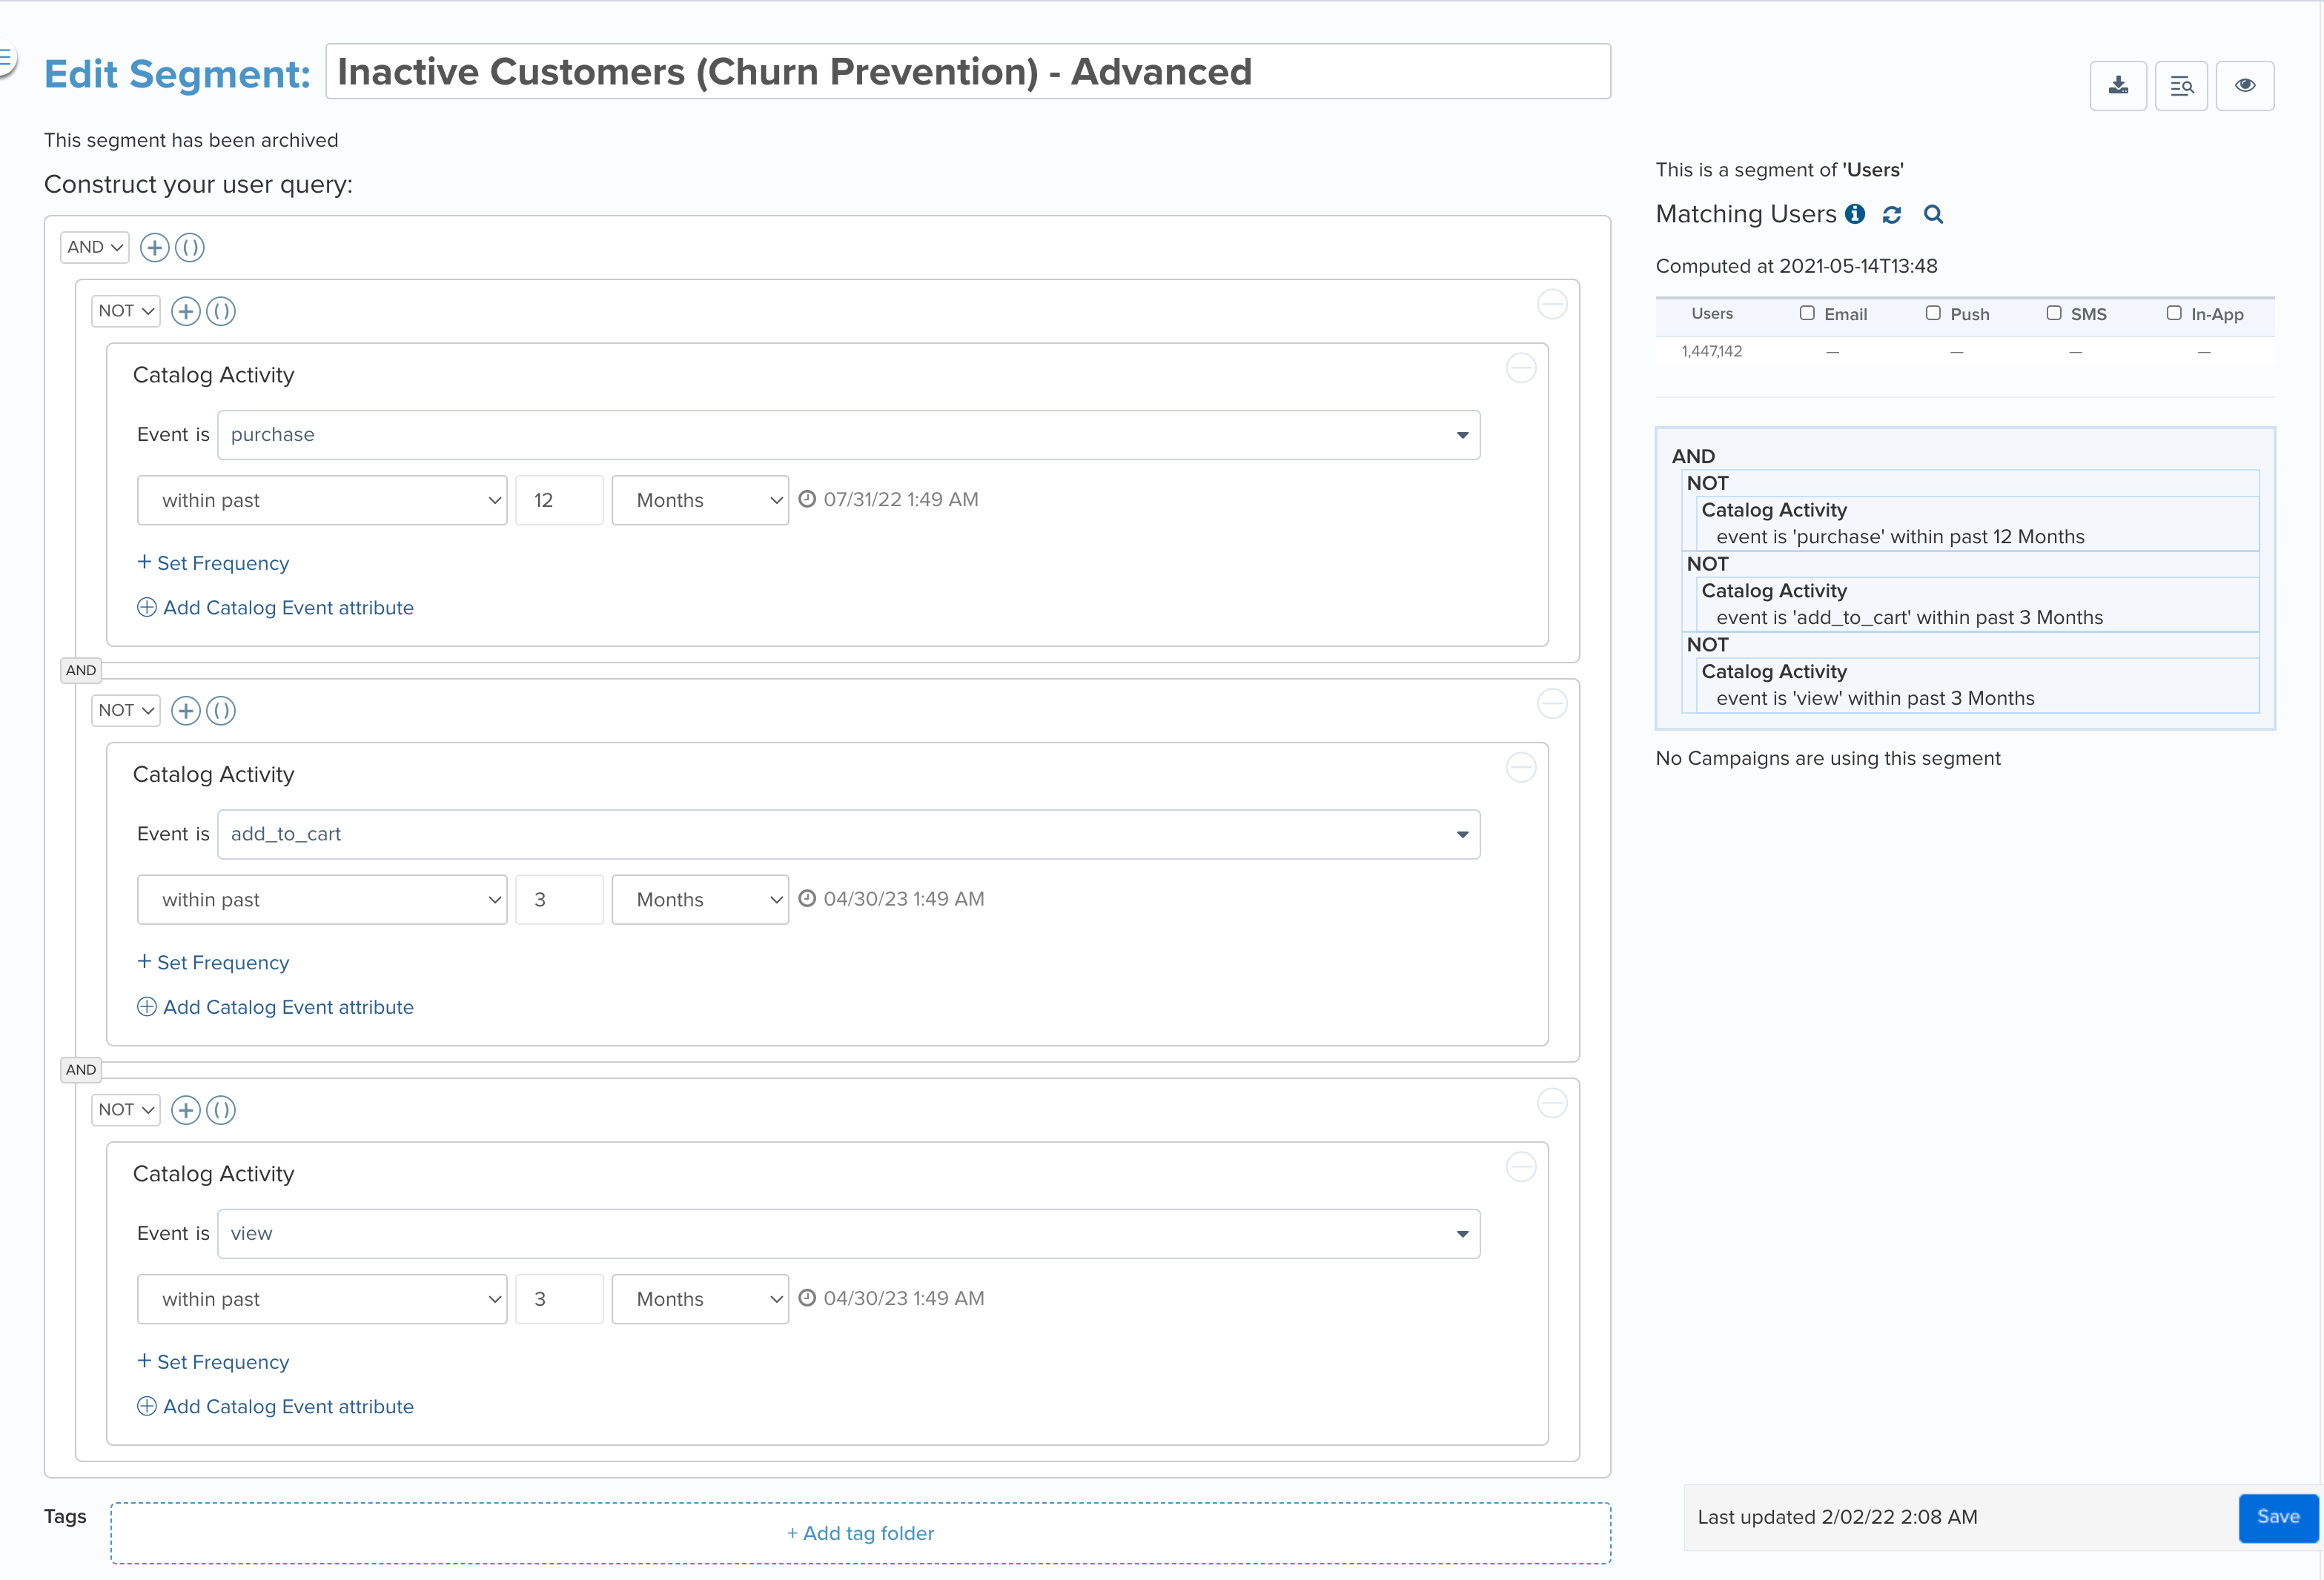Open the Event is view dropdown
Viewport: 2324px width, 1580px height.
pos(849,1234)
